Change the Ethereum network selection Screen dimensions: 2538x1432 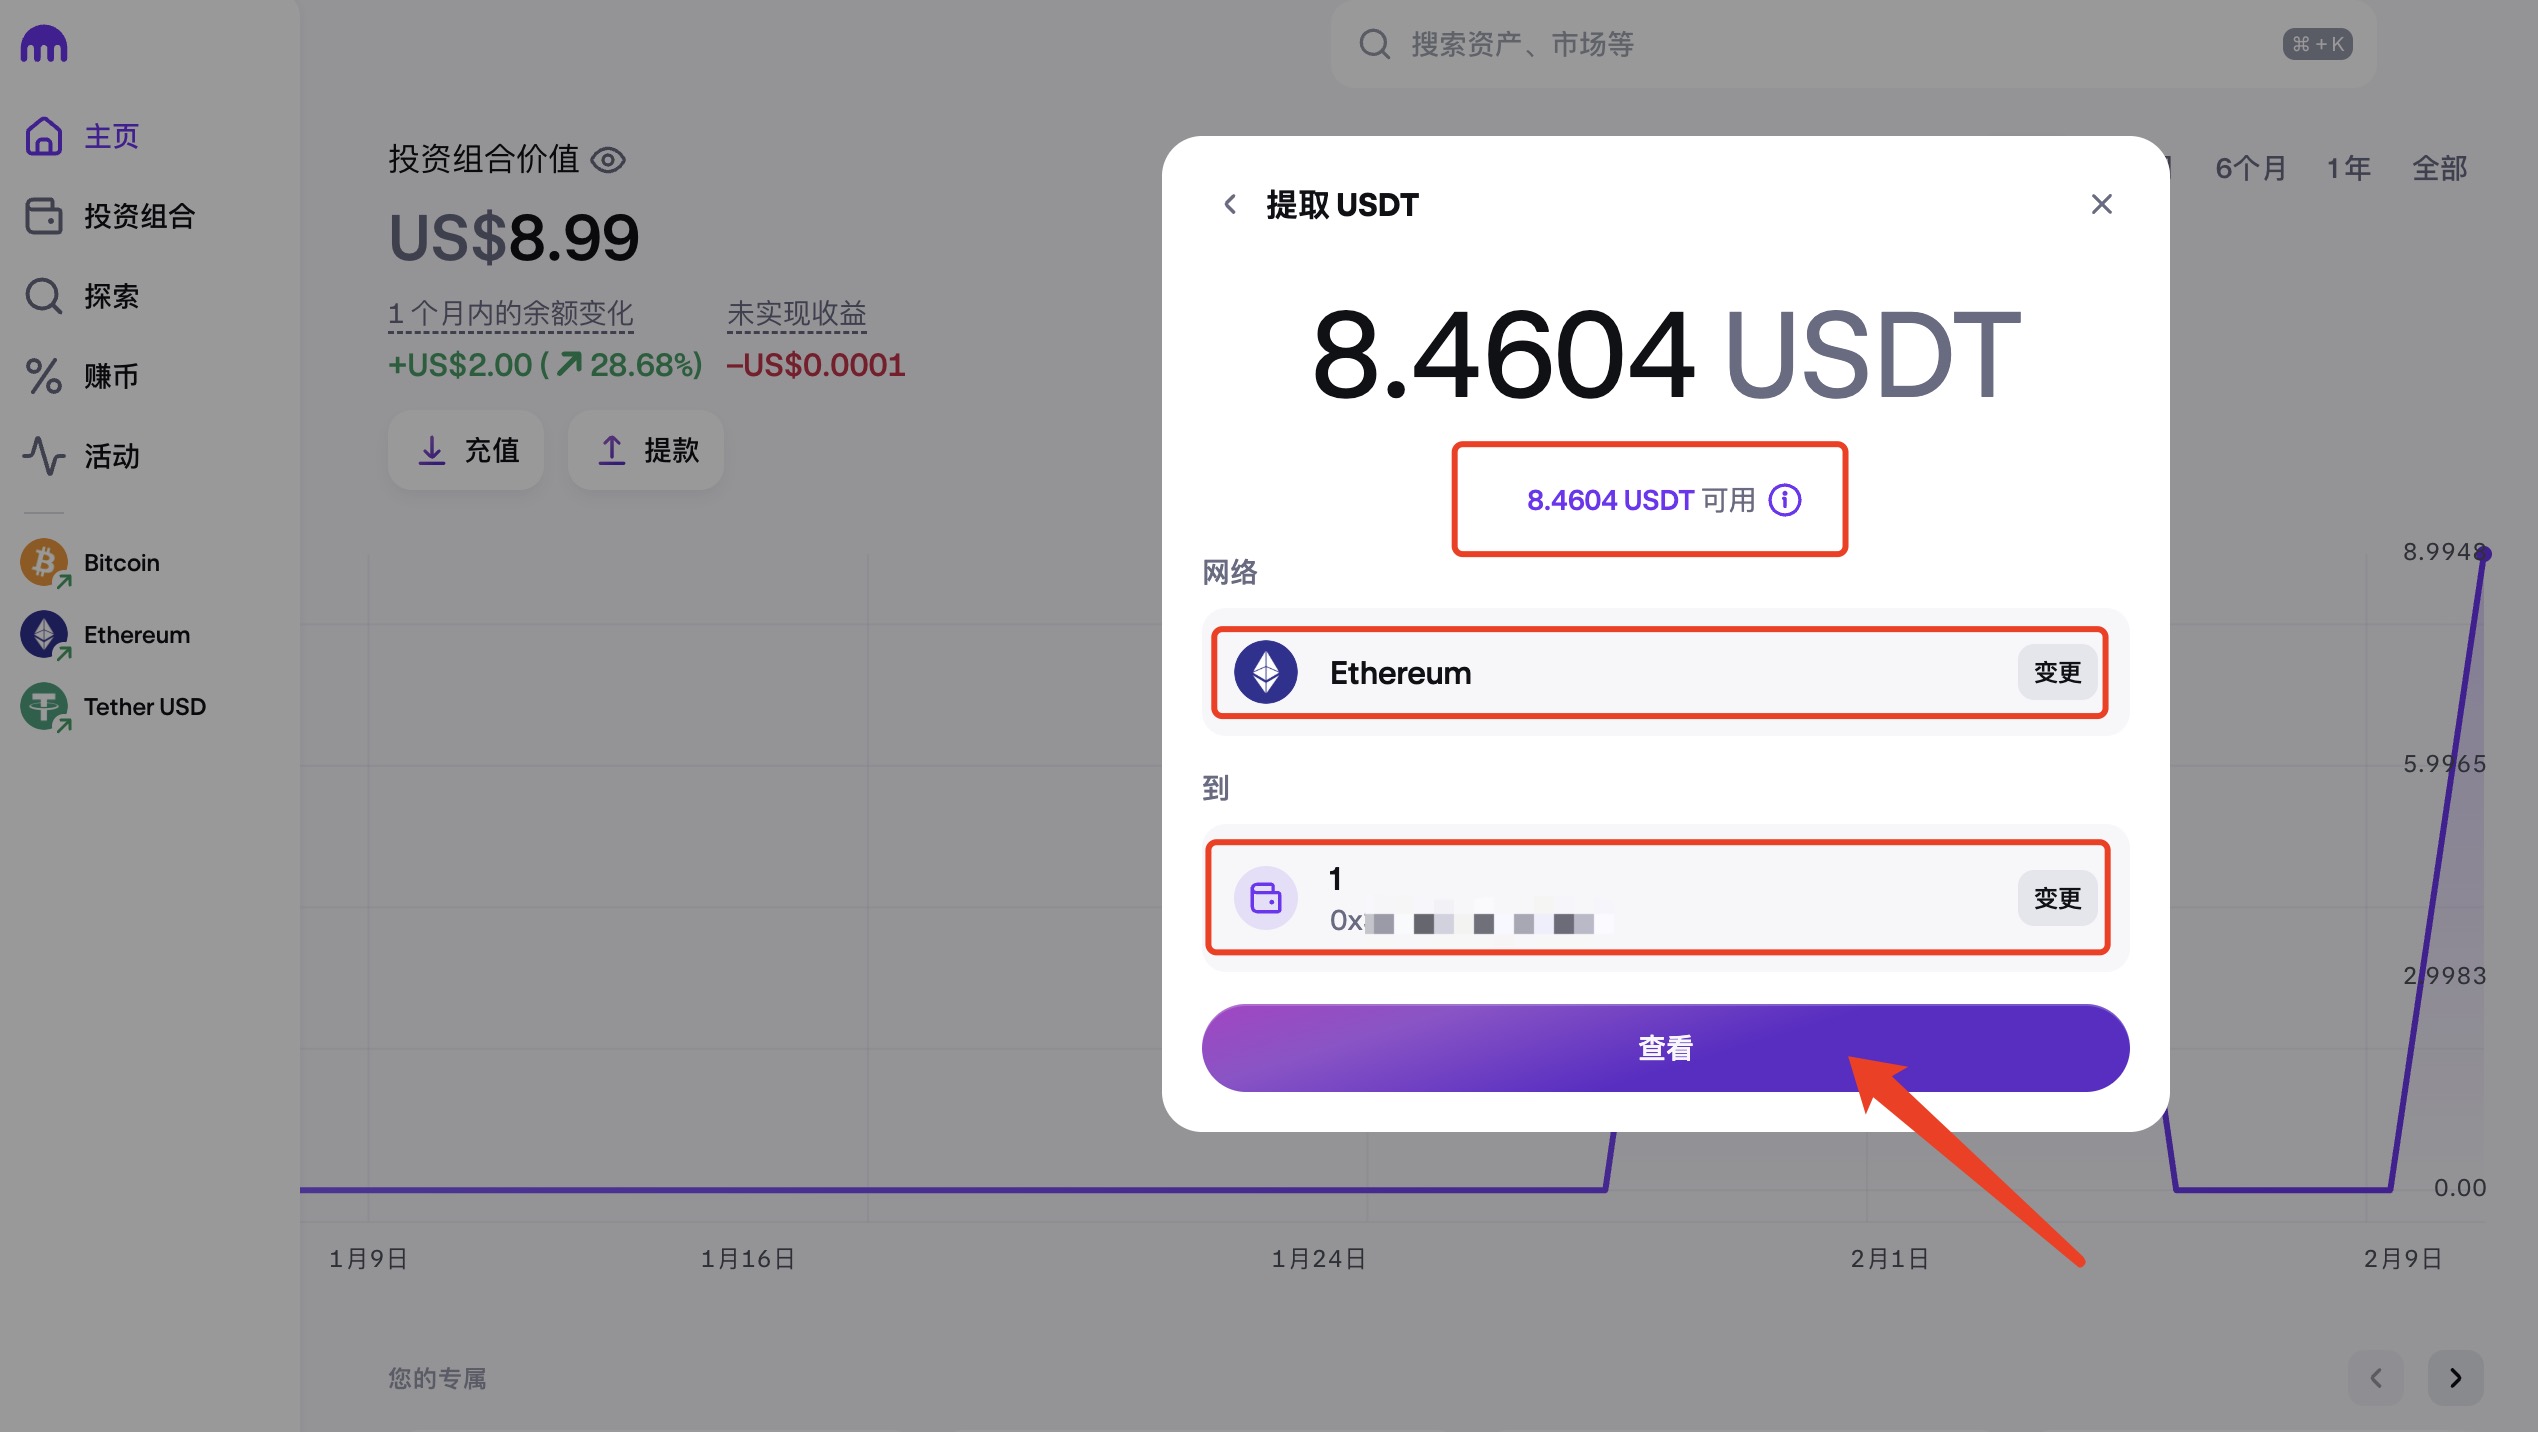pyautogui.click(x=2057, y=672)
